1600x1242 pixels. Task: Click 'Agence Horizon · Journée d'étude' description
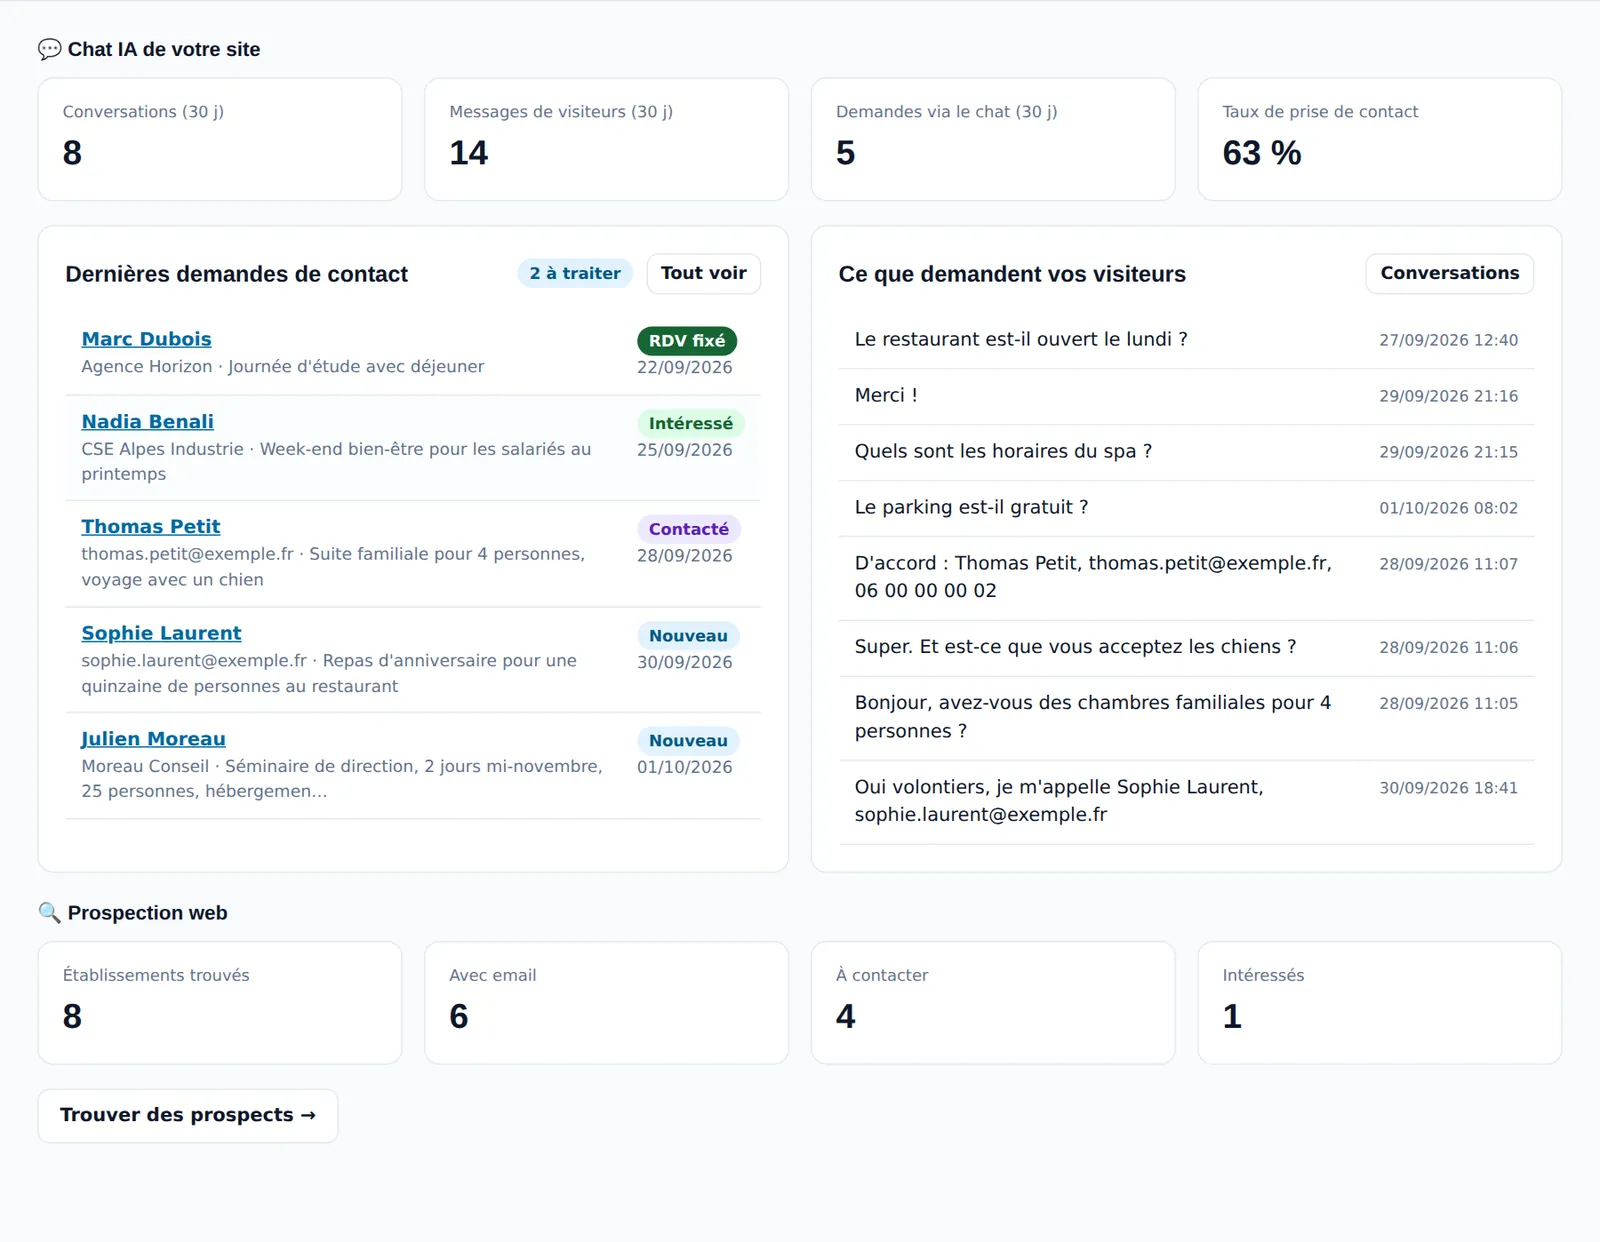click(282, 366)
